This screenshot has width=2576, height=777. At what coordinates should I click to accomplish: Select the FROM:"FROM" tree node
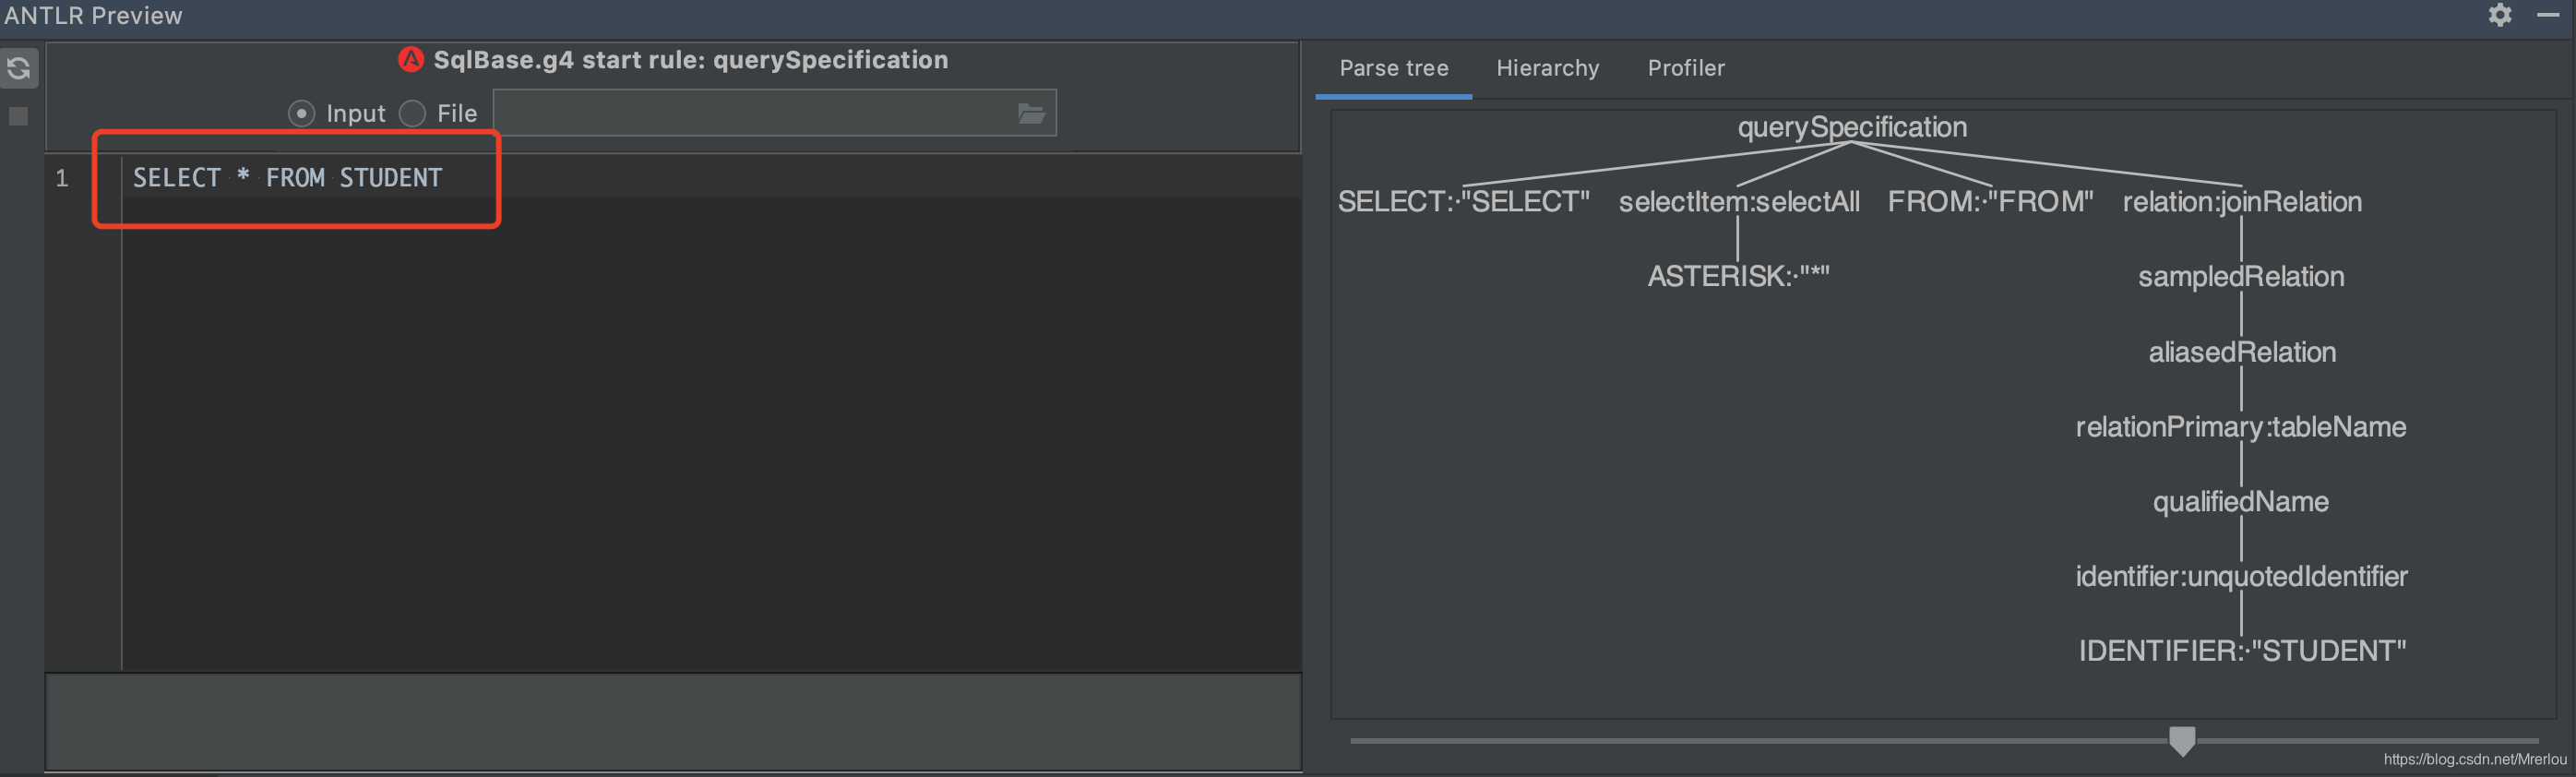click(1990, 201)
